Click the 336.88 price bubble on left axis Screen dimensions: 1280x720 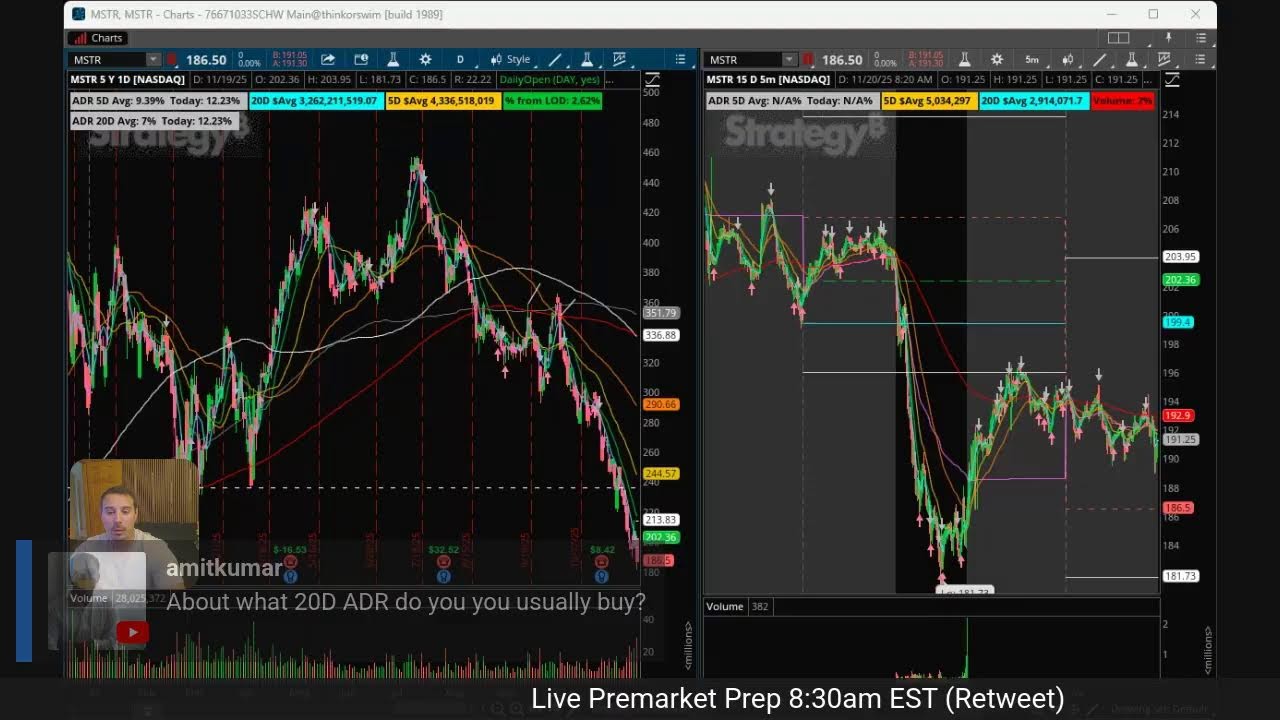[x=661, y=335]
